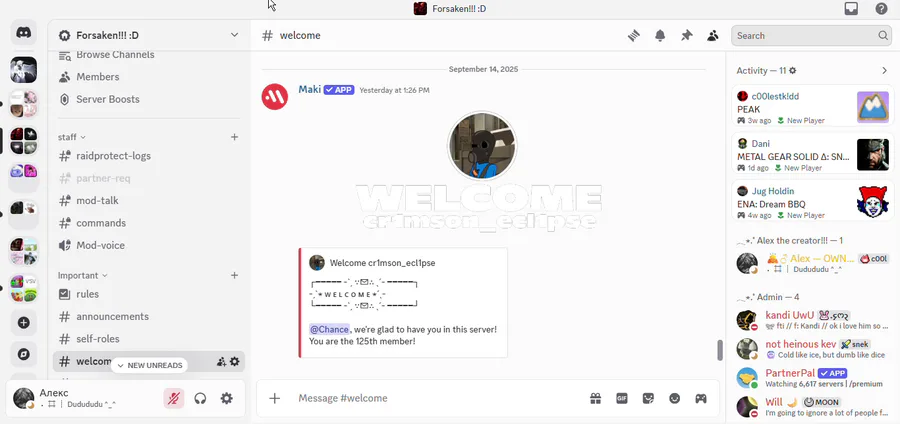The image size is (900, 424).
Task: Open the emoji picker
Action: [674, 398]
